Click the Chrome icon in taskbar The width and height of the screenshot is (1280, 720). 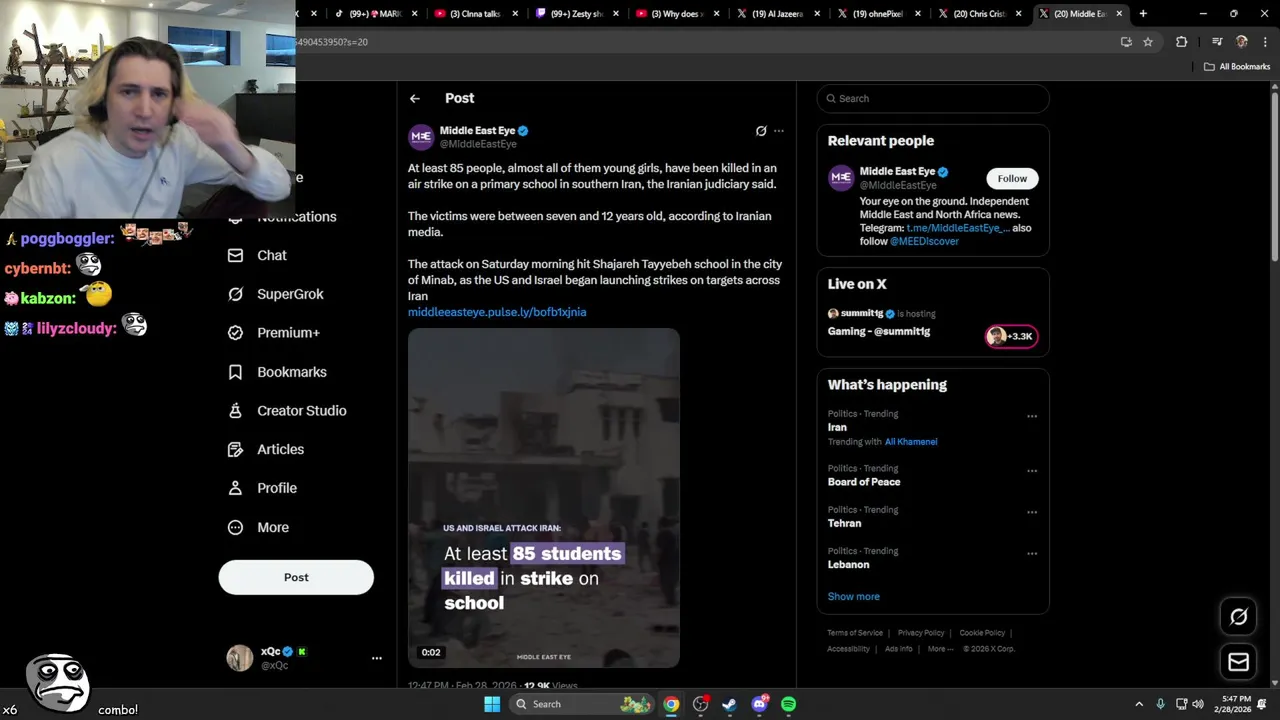pos(671,704)
